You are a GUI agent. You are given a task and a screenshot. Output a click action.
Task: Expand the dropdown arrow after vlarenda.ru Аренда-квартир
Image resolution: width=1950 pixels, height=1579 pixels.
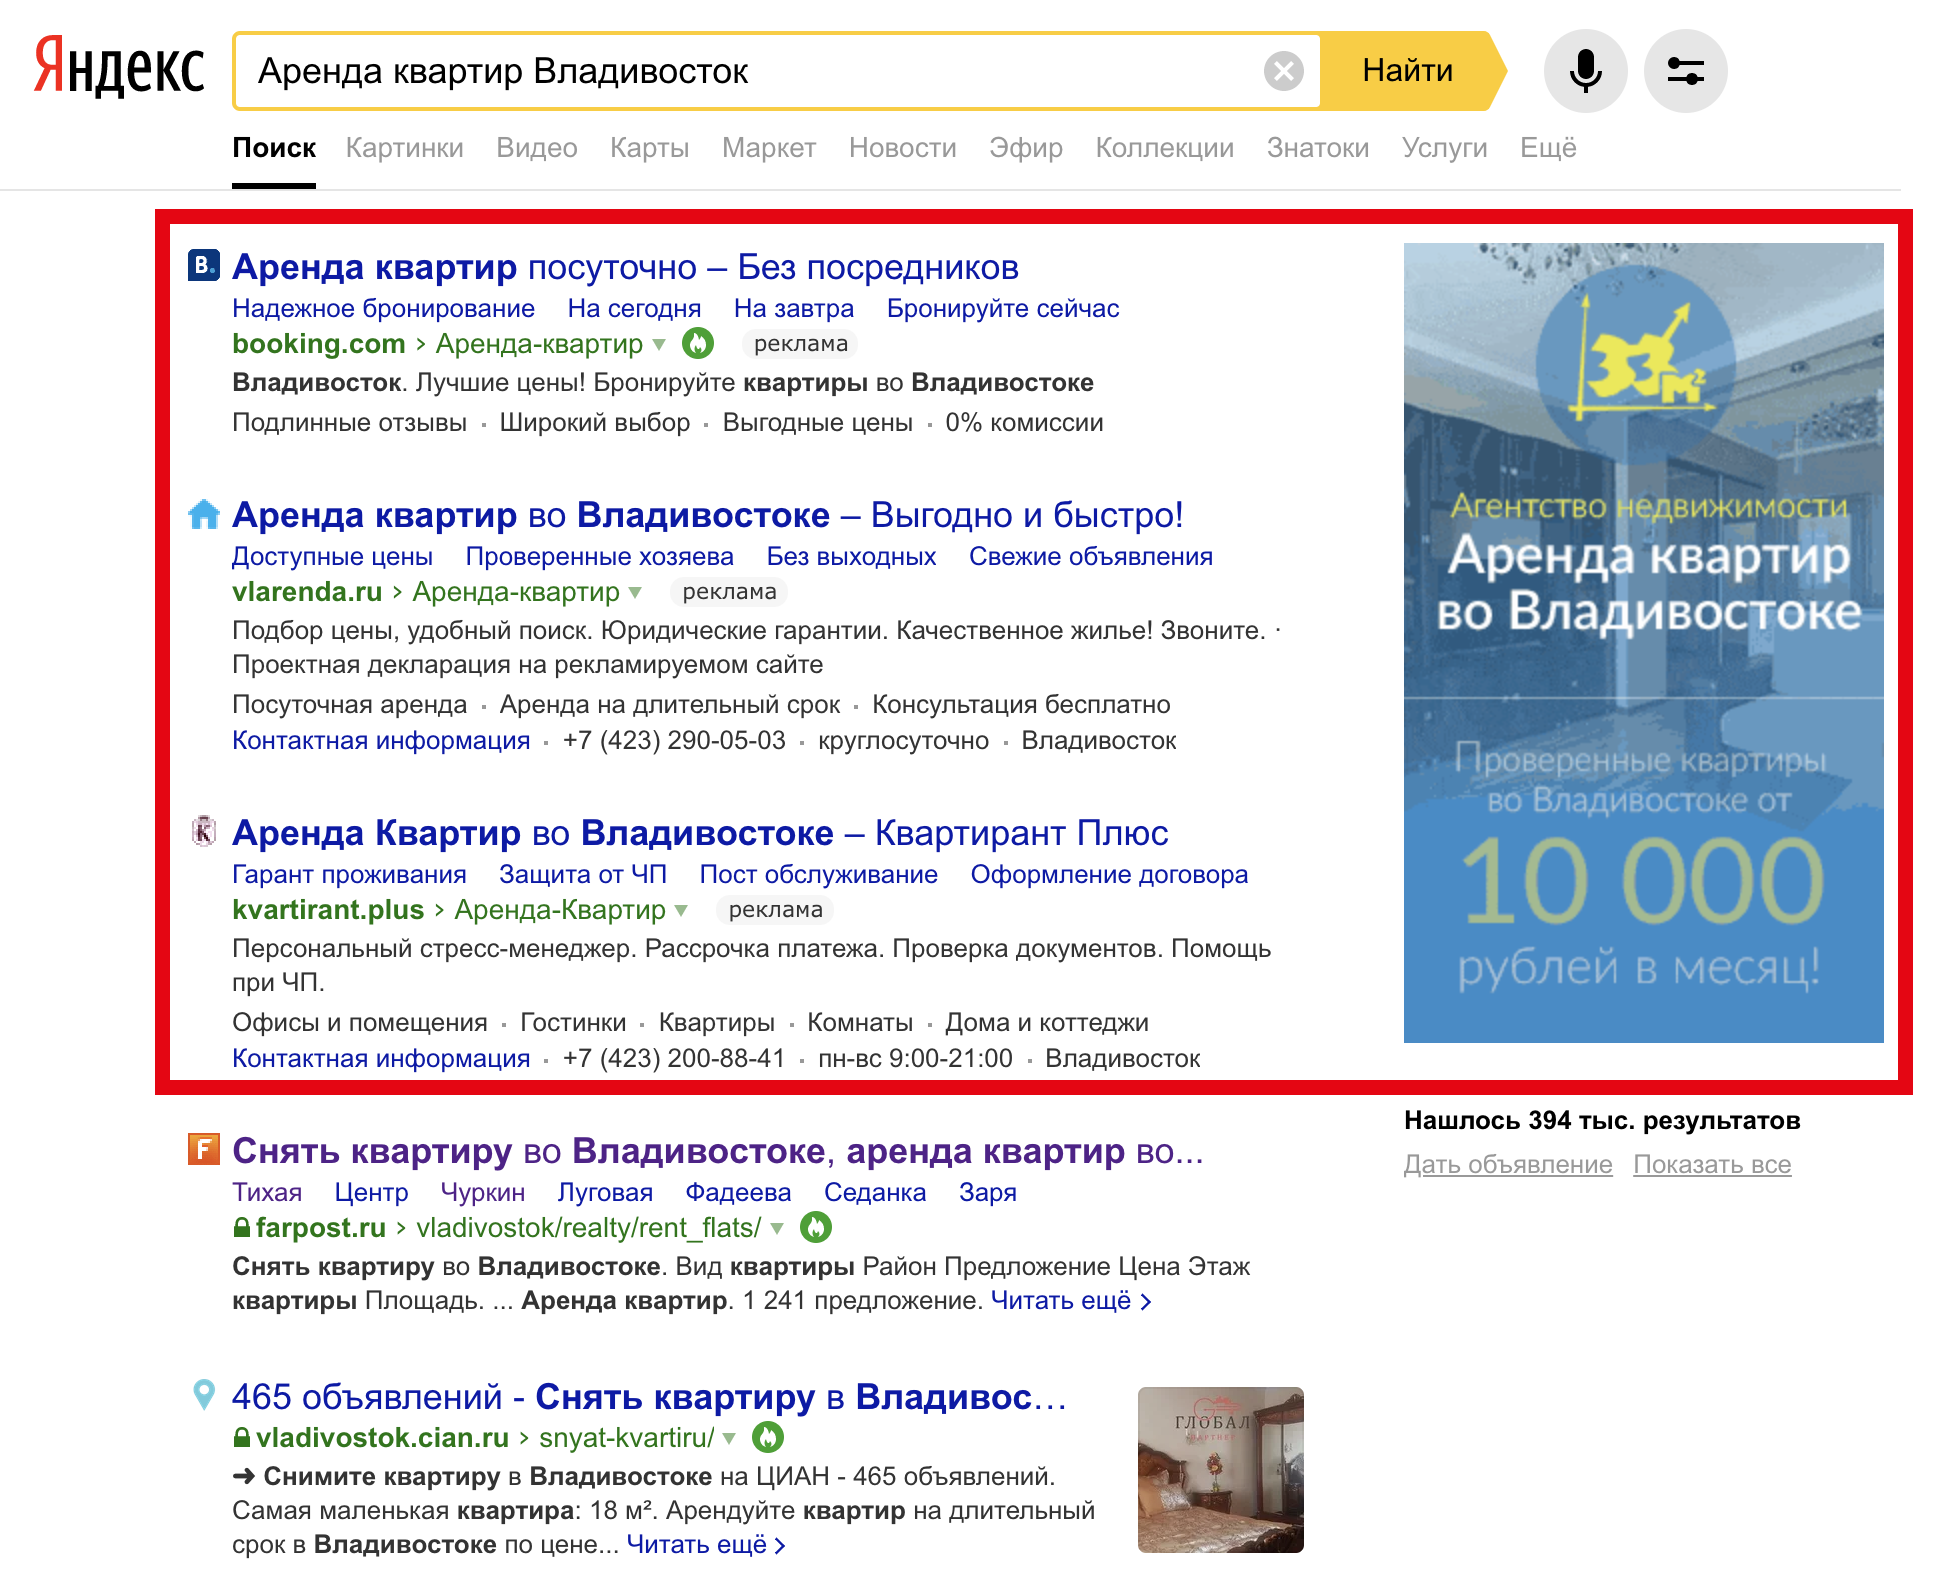point(635,592)
